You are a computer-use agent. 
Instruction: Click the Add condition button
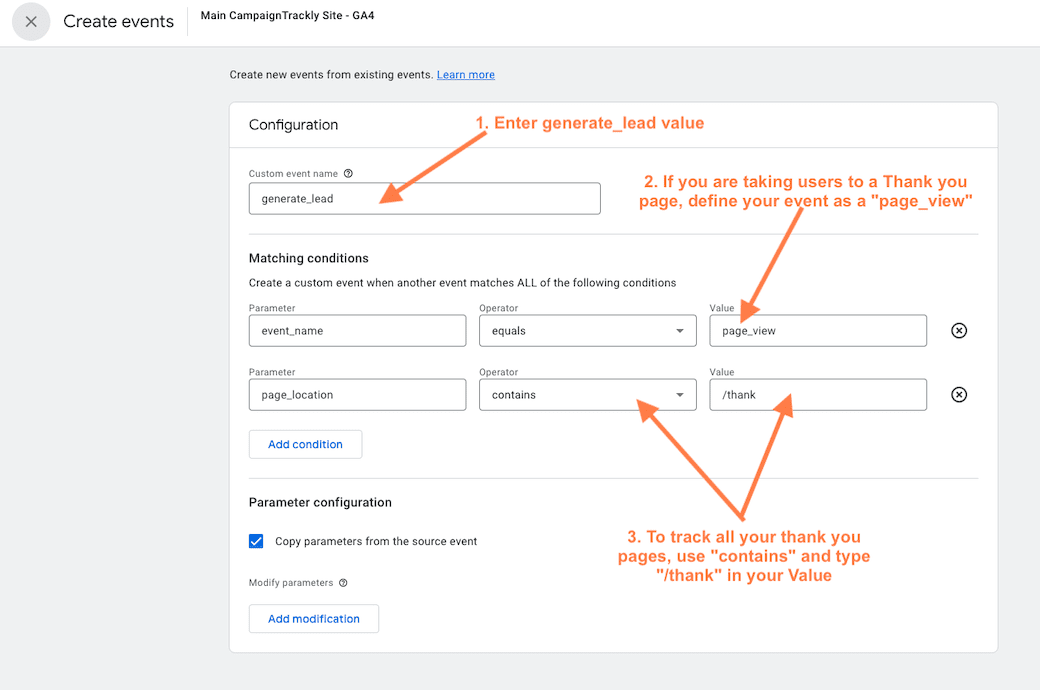[305, 444]
